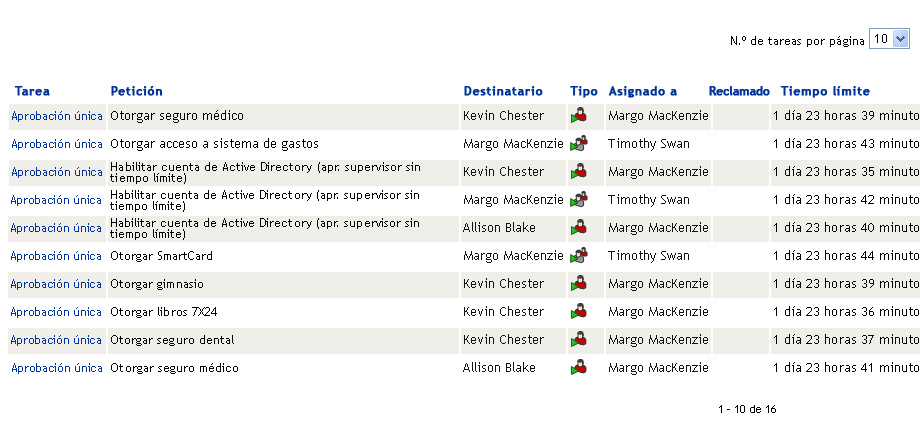This screenshot has width=920, height=421.
Task: Click type icon in Active Directory row assigned to Timothy Swan
Action: (578, 200)
